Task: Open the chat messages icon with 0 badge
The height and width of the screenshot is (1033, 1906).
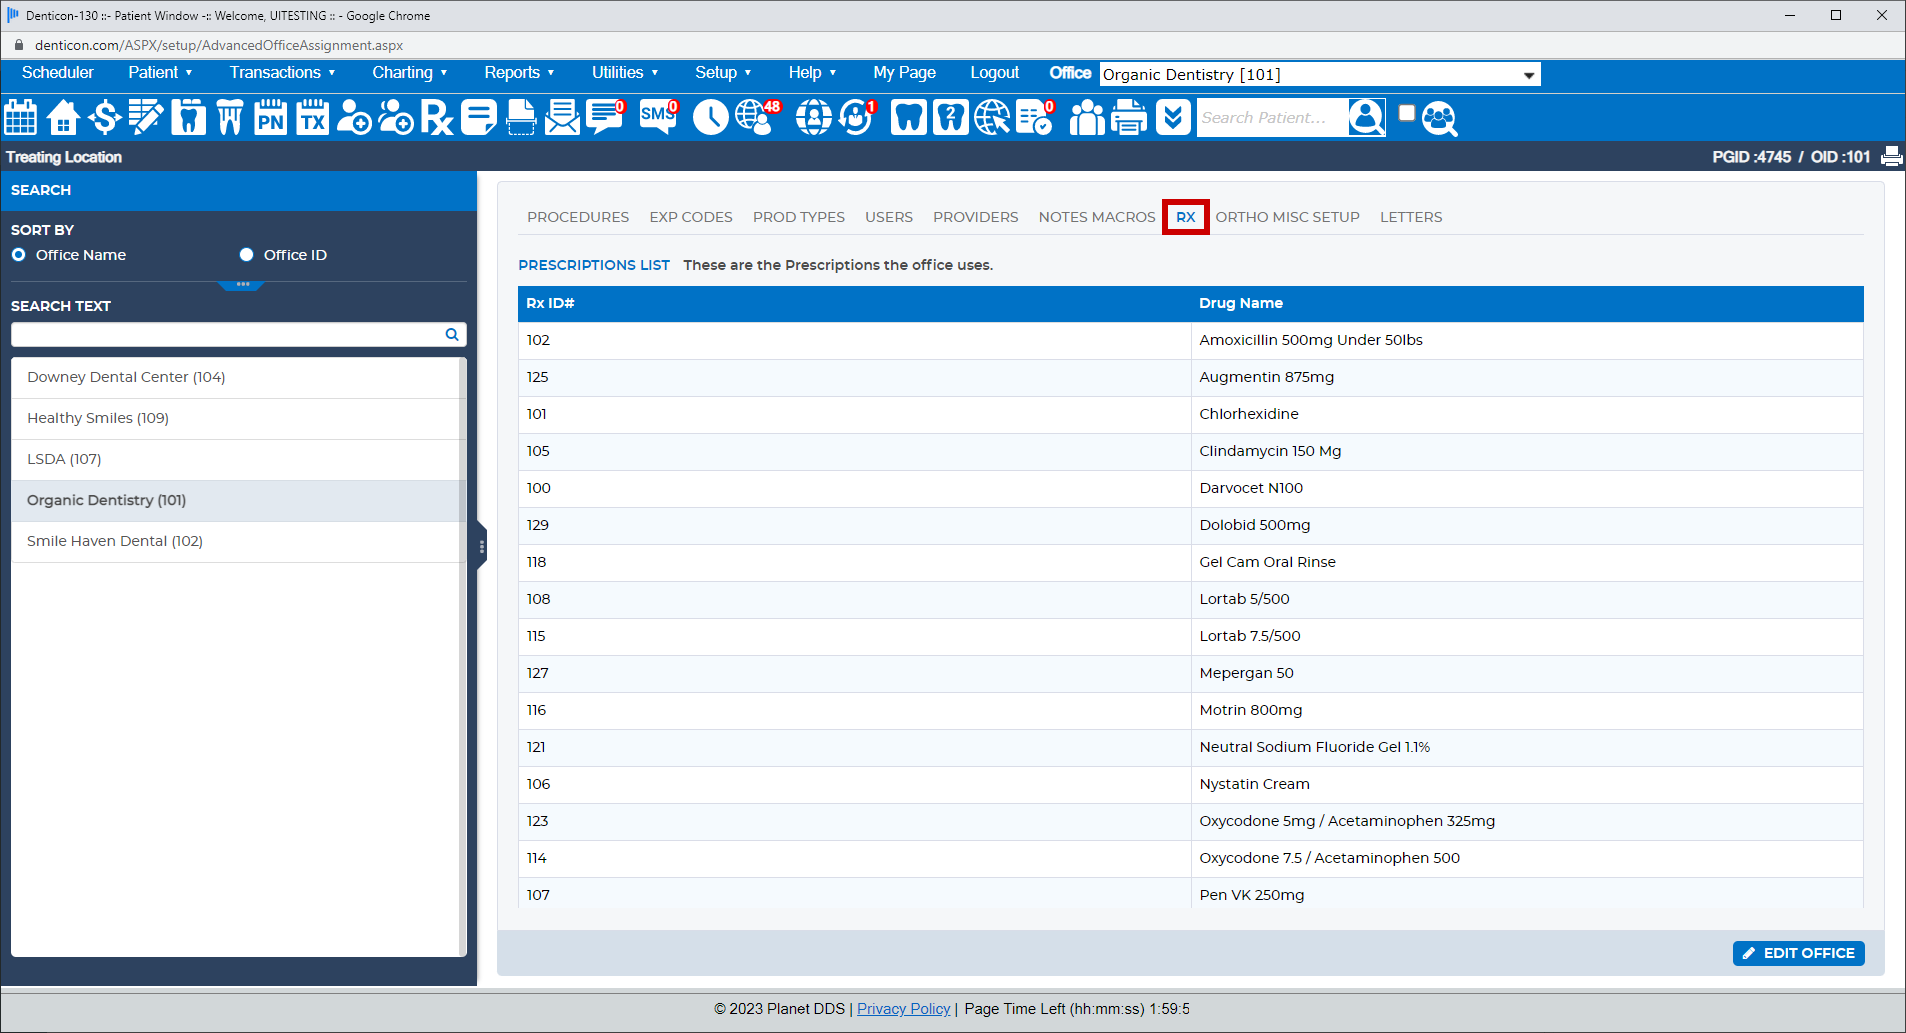Action: (x=605, y=118)
